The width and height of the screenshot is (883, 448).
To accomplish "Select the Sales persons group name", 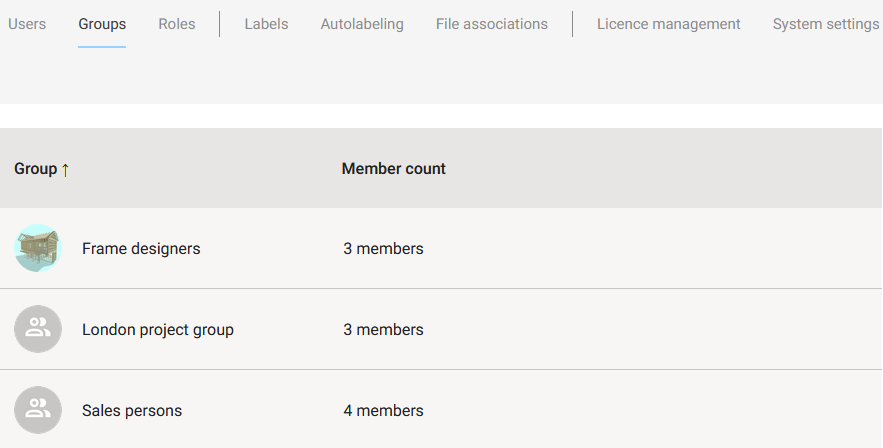I will pos(132,411).
